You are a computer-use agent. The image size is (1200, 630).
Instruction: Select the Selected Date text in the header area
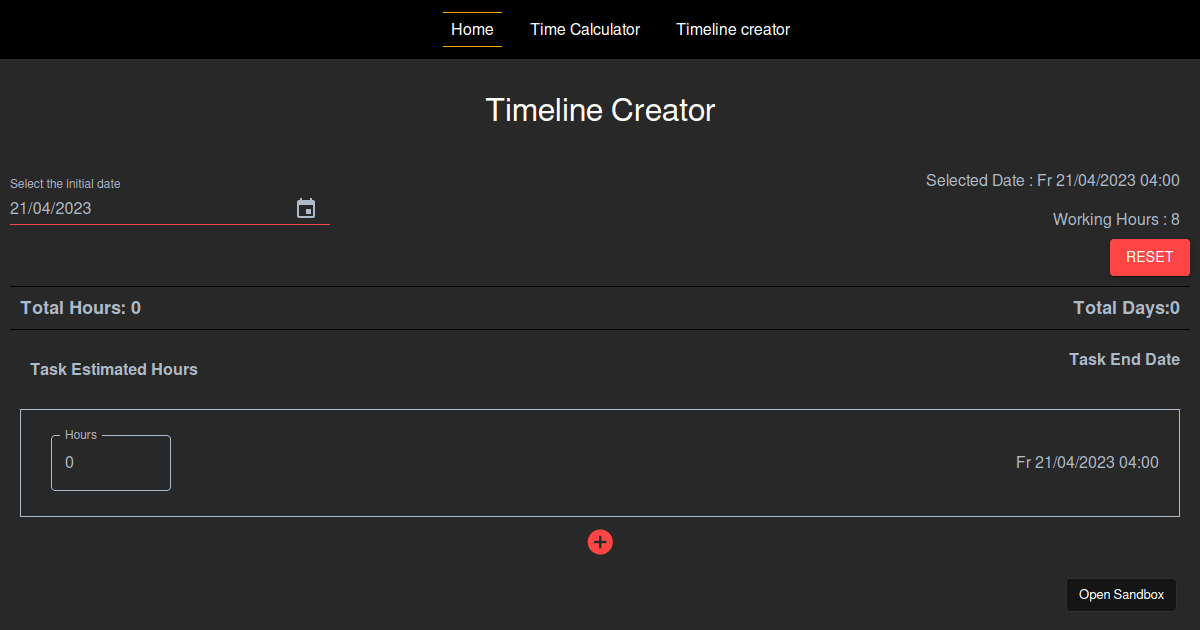point(1053,180)
